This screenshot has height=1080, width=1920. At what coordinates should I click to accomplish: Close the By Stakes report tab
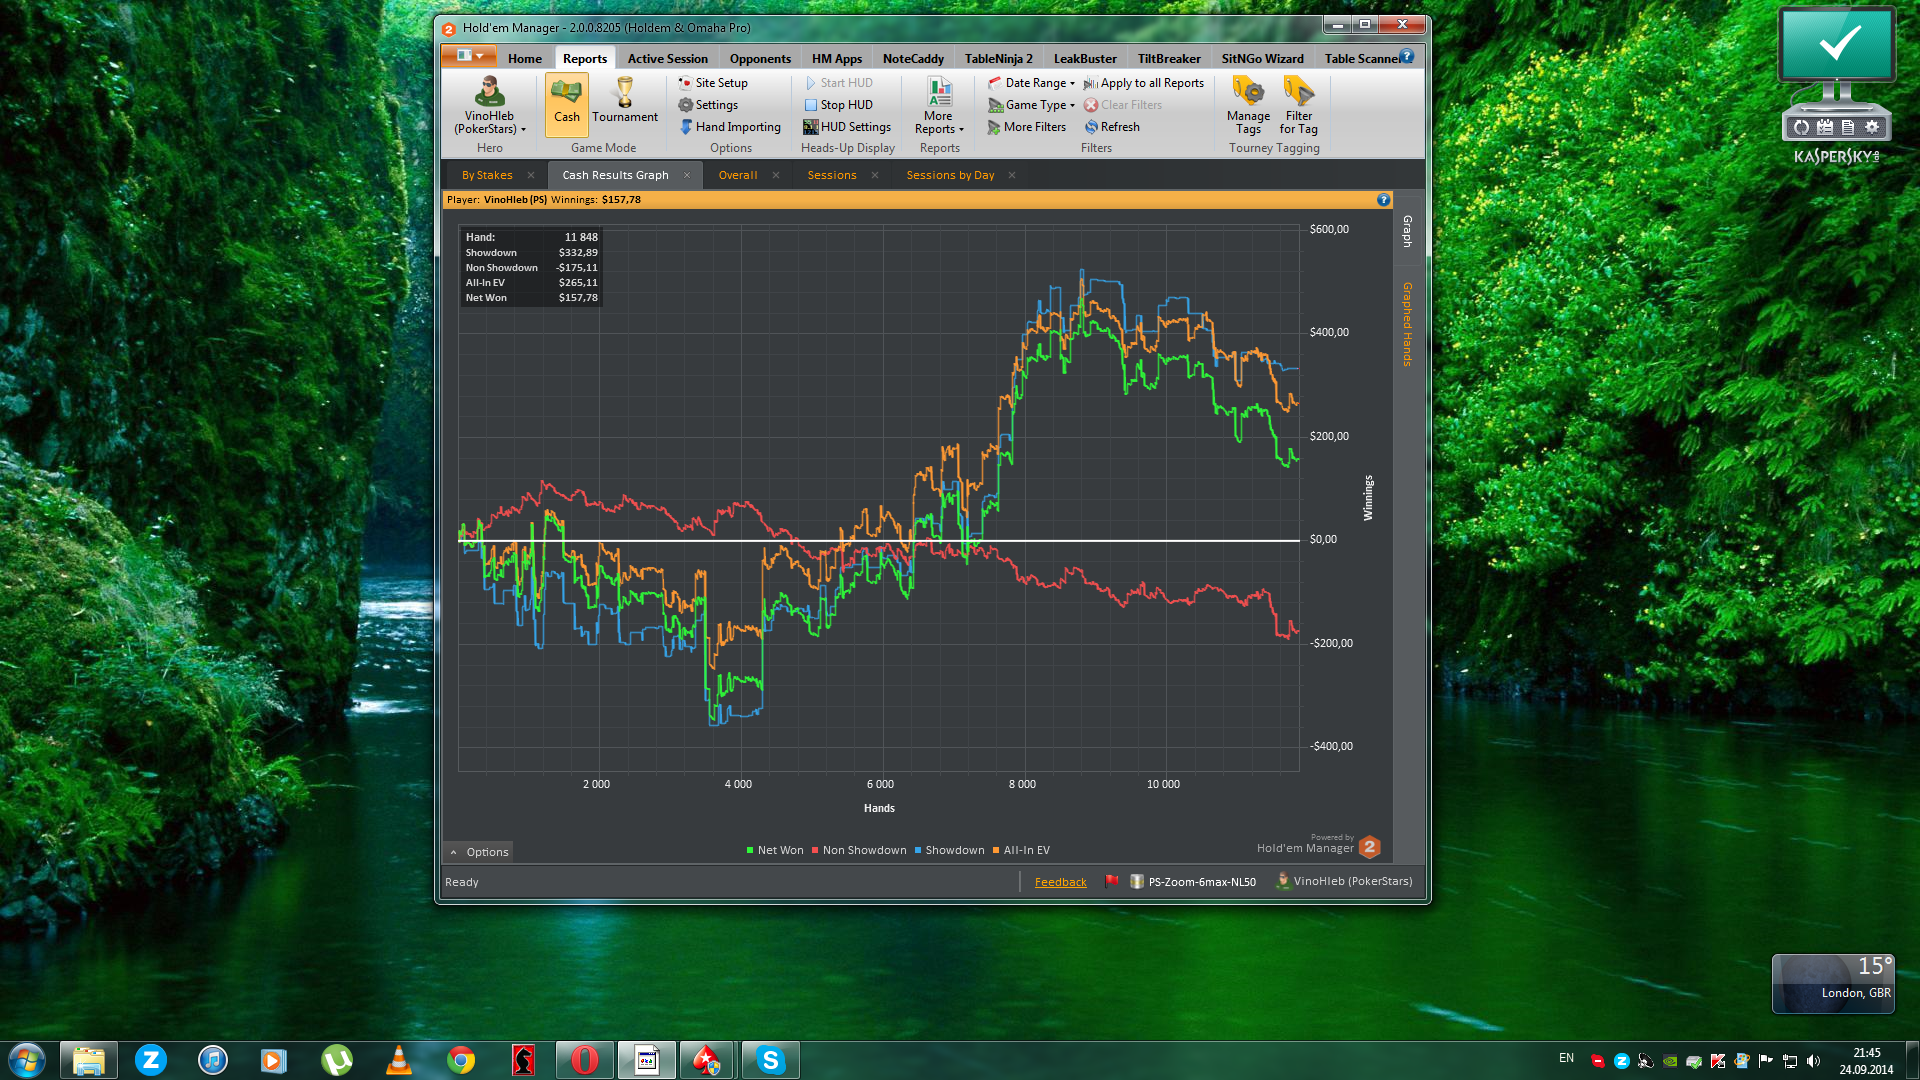tap(531, 175)
